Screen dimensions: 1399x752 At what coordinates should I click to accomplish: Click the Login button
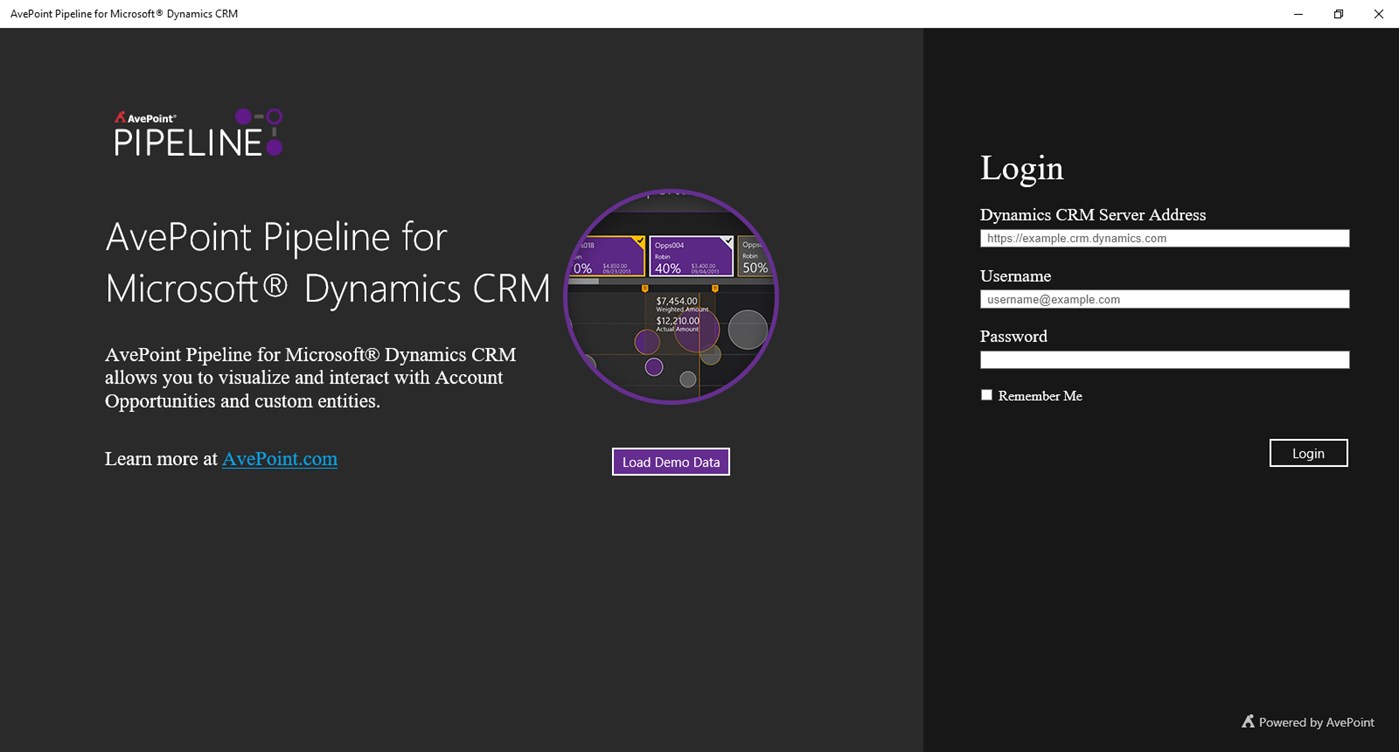(x=1308, y=452)
